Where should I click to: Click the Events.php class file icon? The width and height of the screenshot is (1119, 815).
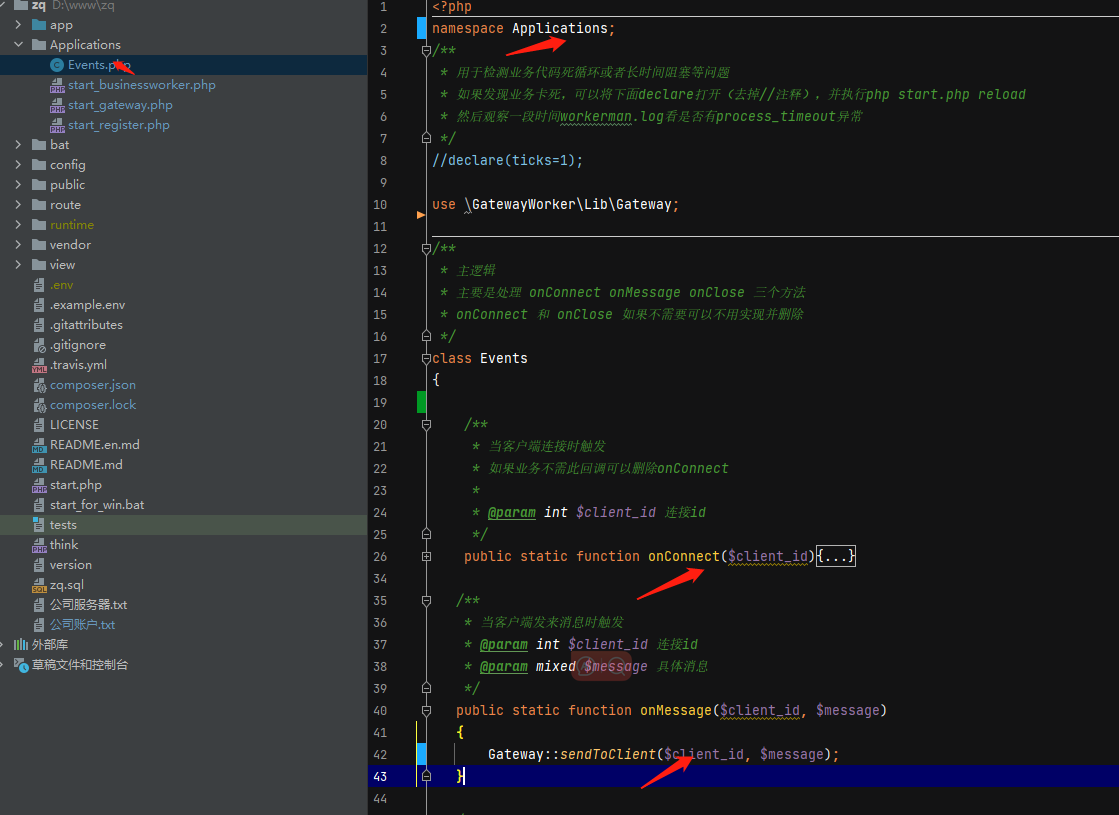(x=57, y=65)
